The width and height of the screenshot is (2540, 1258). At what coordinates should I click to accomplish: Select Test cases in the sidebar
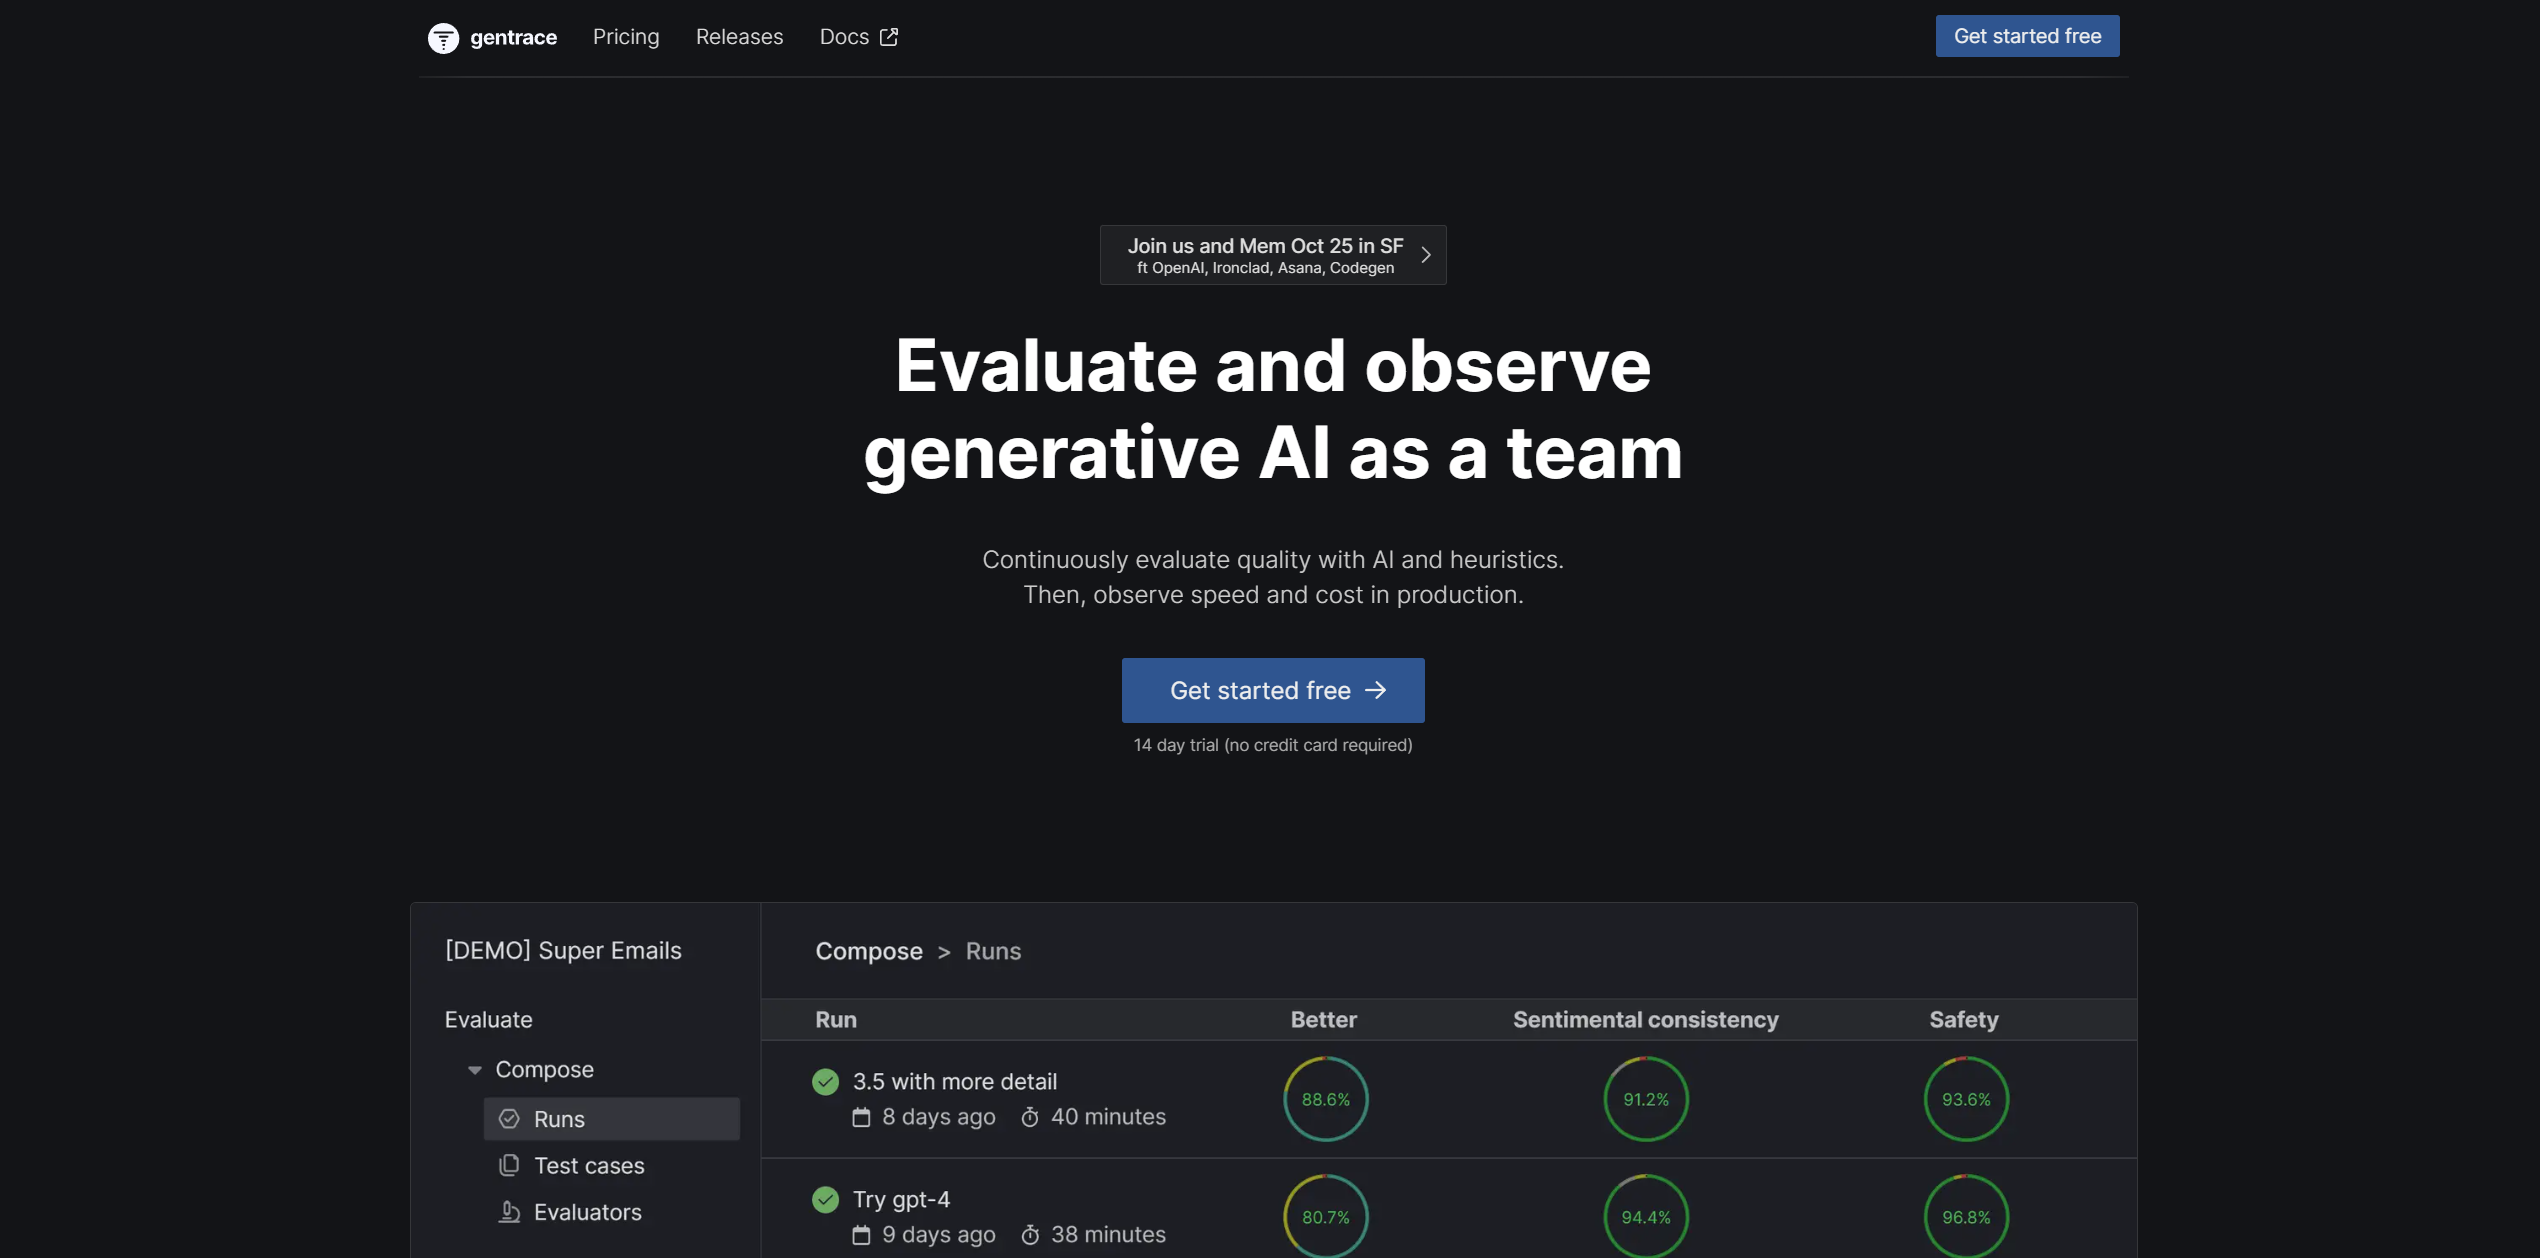pyautogui.click(x=588, y=1165)
